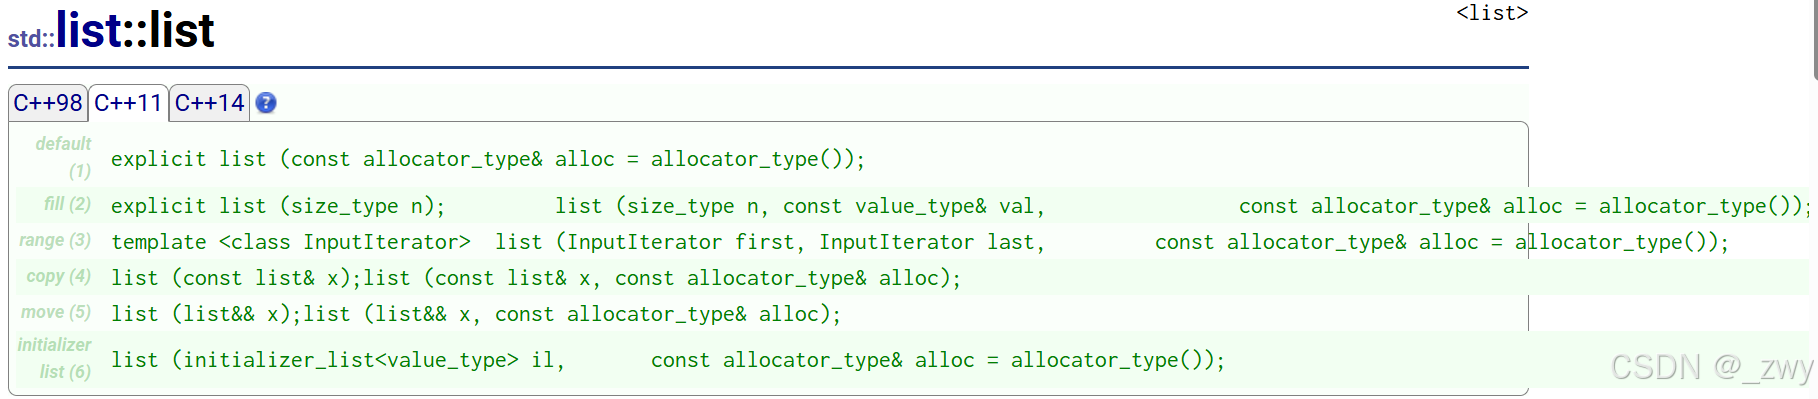Click the move (5) constructor label

[x=56, y=312]
